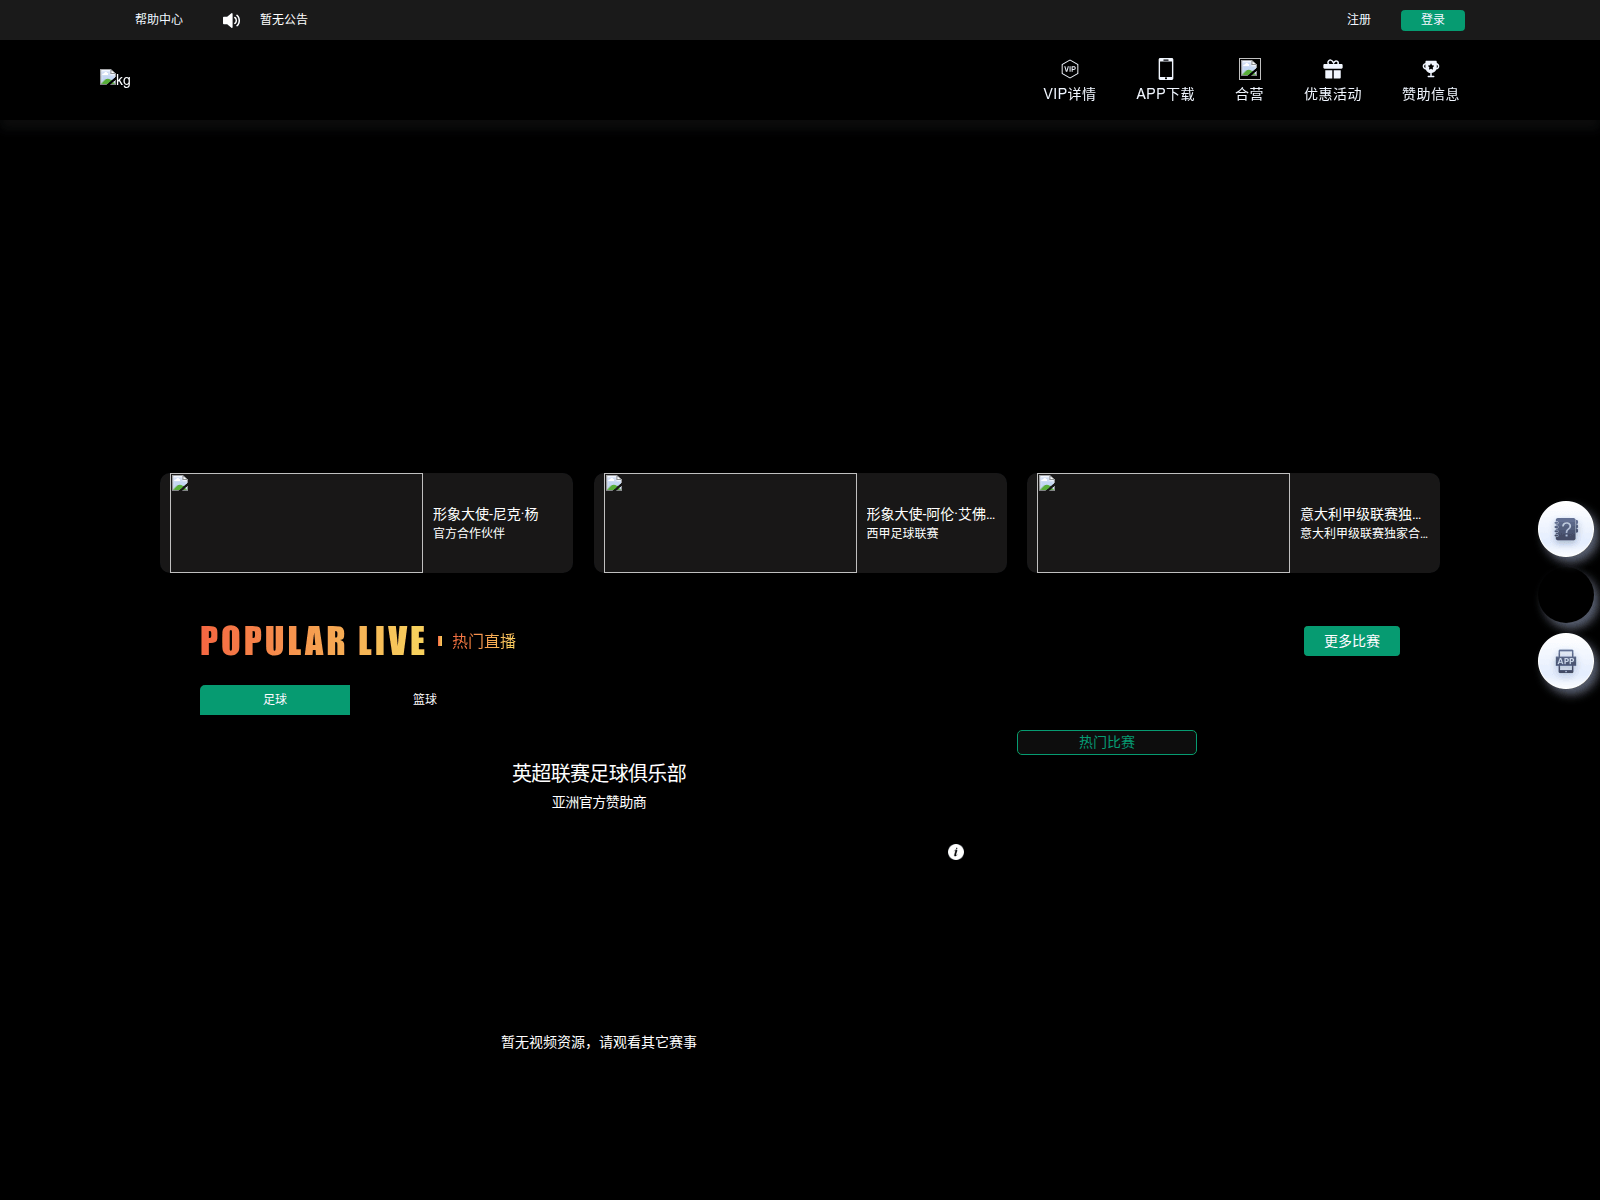This screenshot has height=1200, width=1600.
Task: Click the 更多比赛 button
Action: point(1351,641)
